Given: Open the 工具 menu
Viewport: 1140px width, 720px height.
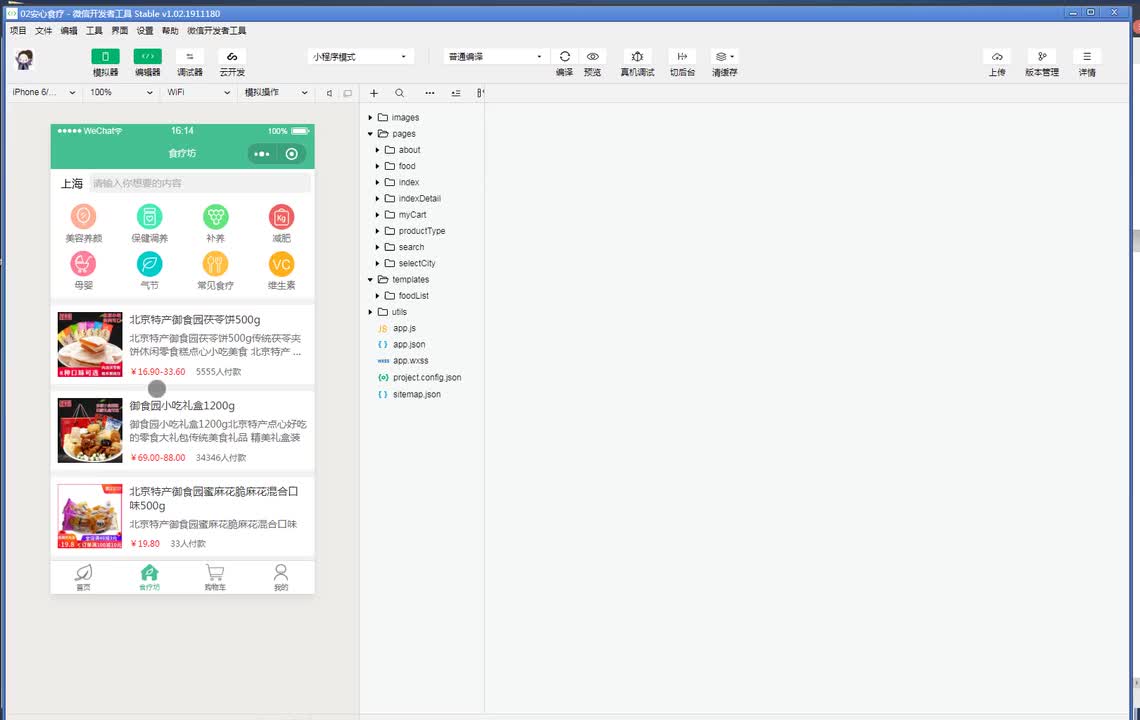Looking at the screenshot, I should point(95,31).
